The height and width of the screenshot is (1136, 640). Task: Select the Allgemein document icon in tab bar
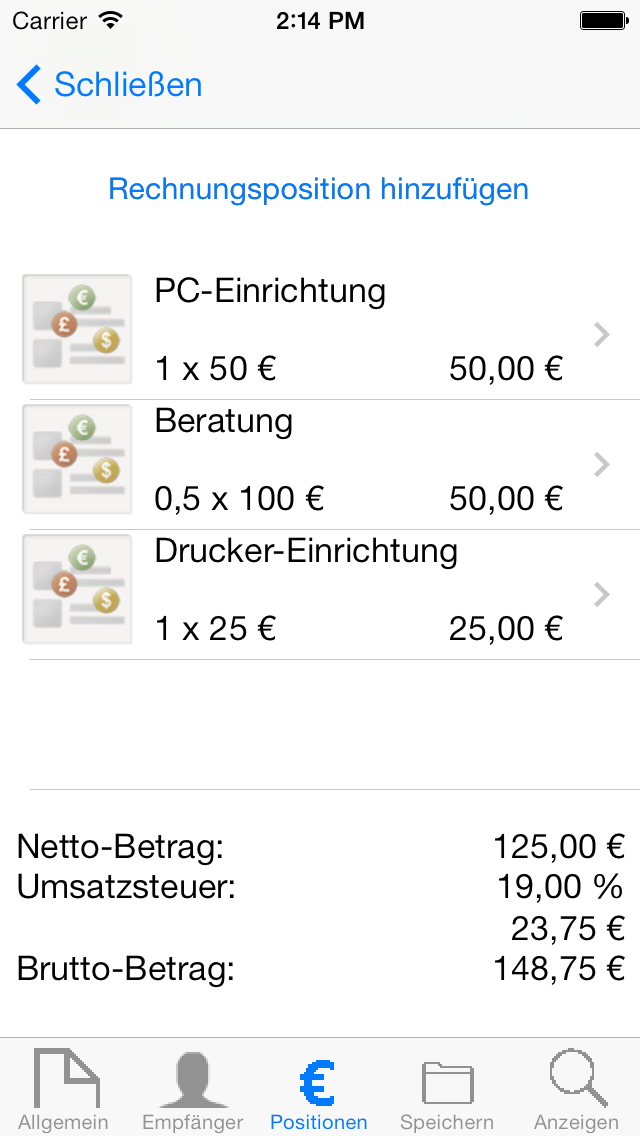click(63, 1080)
